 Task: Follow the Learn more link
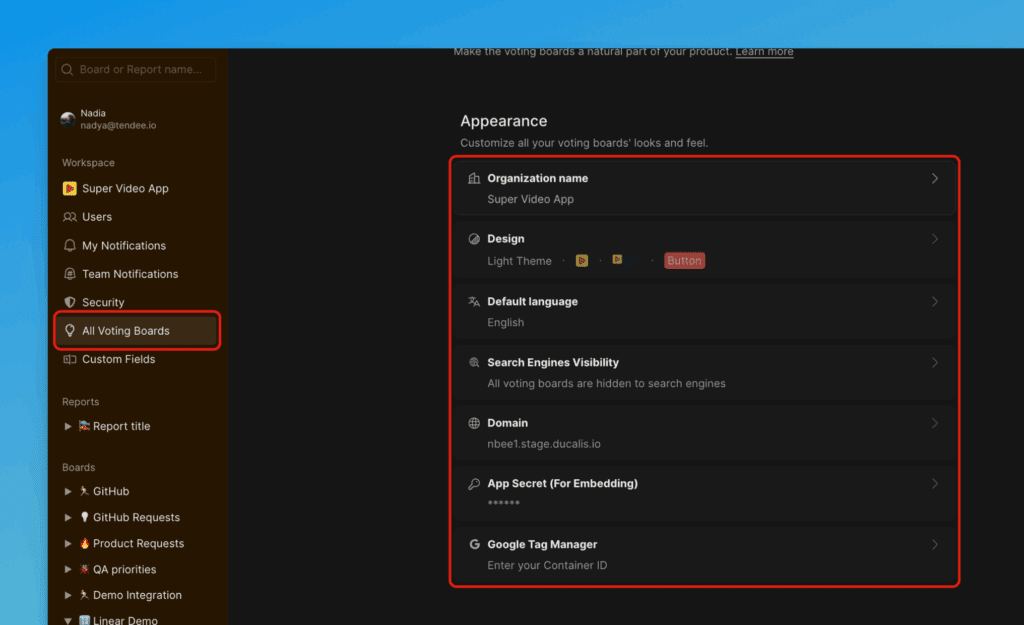tap(764, 52)
